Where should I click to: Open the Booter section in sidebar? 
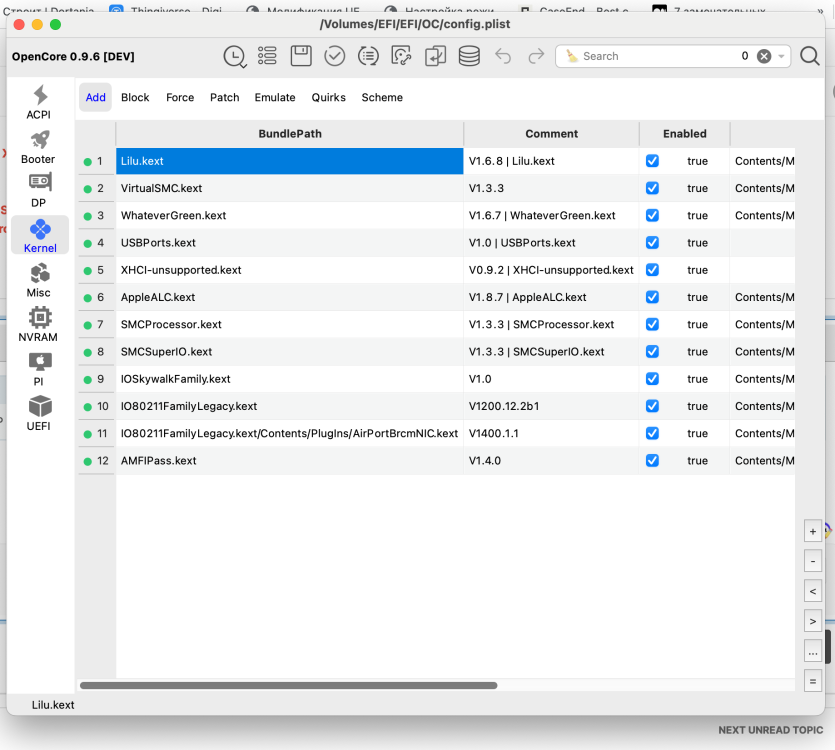coord(38,148)
